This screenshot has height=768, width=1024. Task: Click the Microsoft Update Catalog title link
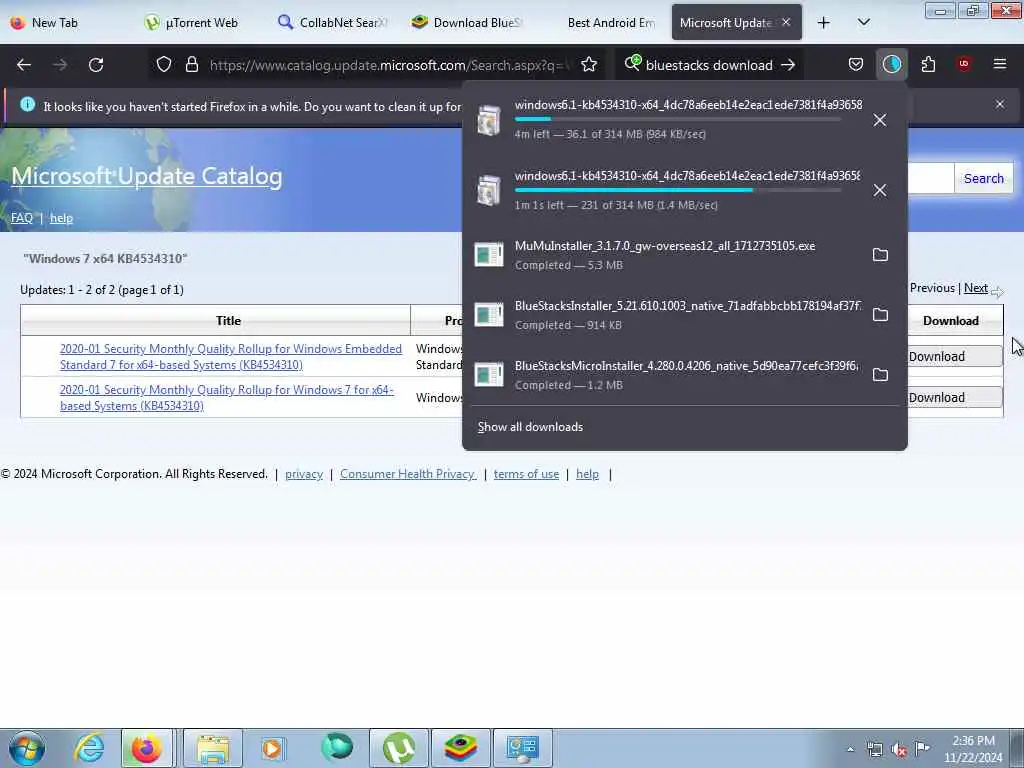click(147, 176)
